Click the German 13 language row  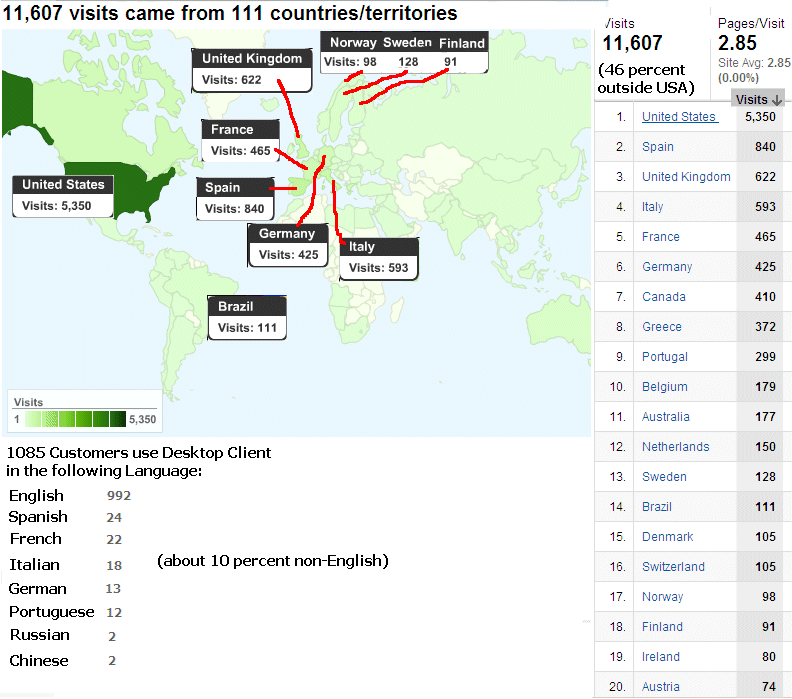click(65, 589)
